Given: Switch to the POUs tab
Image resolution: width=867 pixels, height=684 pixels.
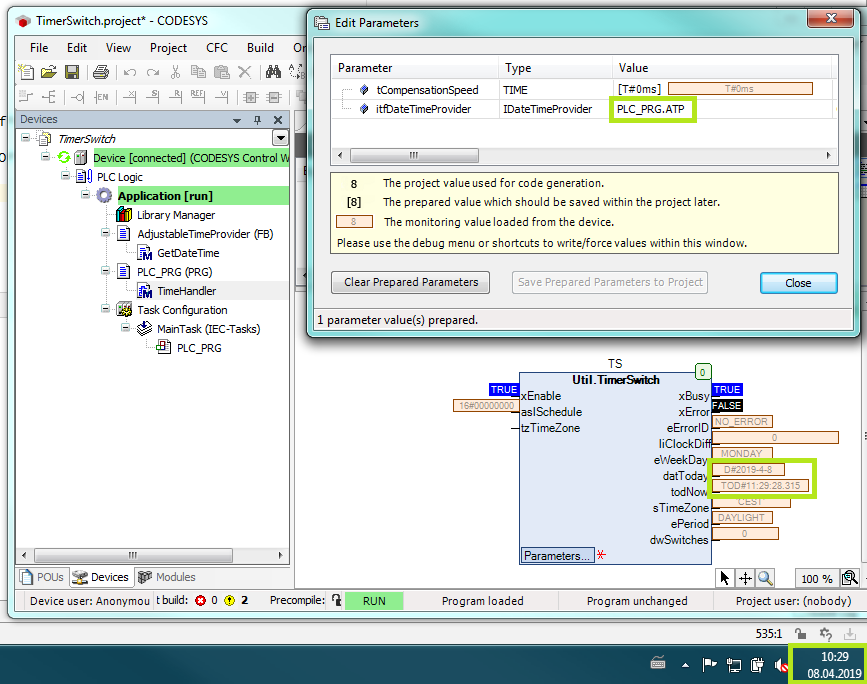Looking at the screenshot, I should pyautogui.click(x=42, y=577).
